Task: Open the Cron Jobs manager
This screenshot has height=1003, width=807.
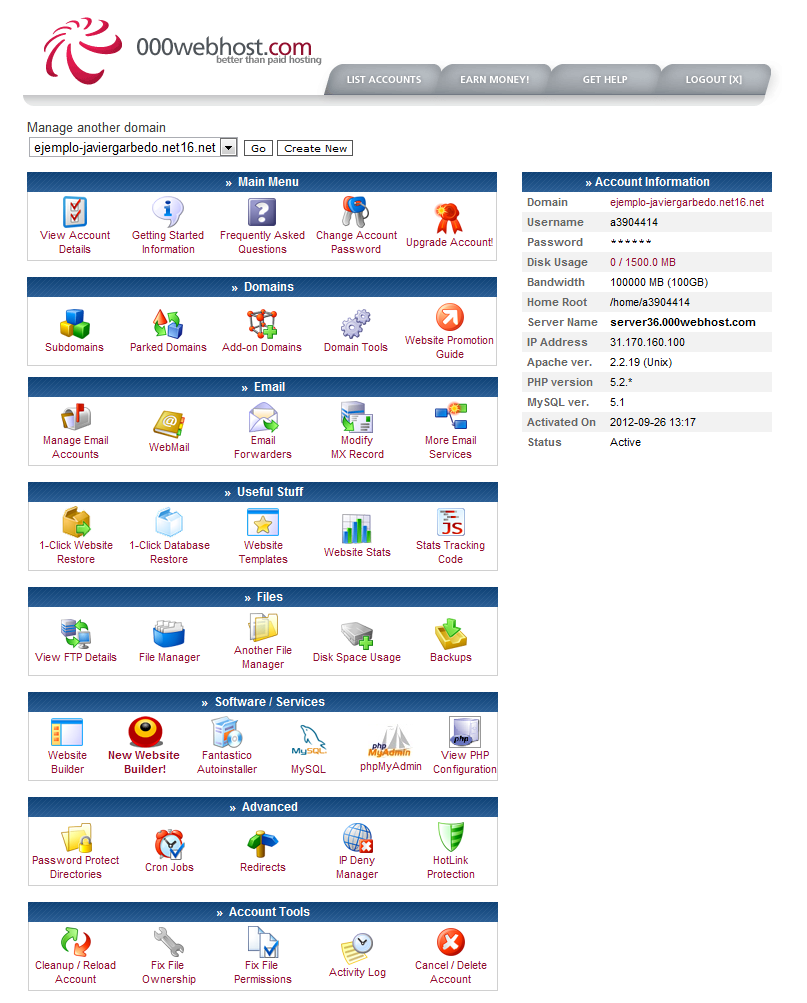Action: 169,845
